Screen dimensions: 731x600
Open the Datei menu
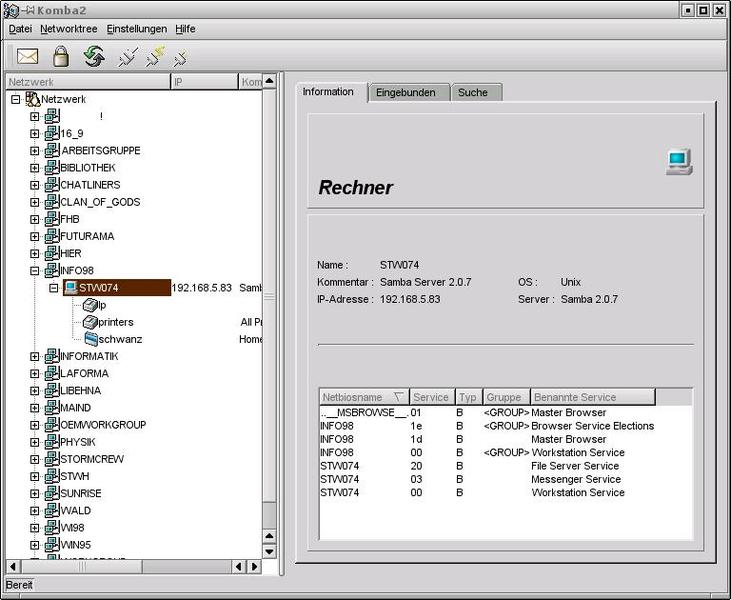20,29
